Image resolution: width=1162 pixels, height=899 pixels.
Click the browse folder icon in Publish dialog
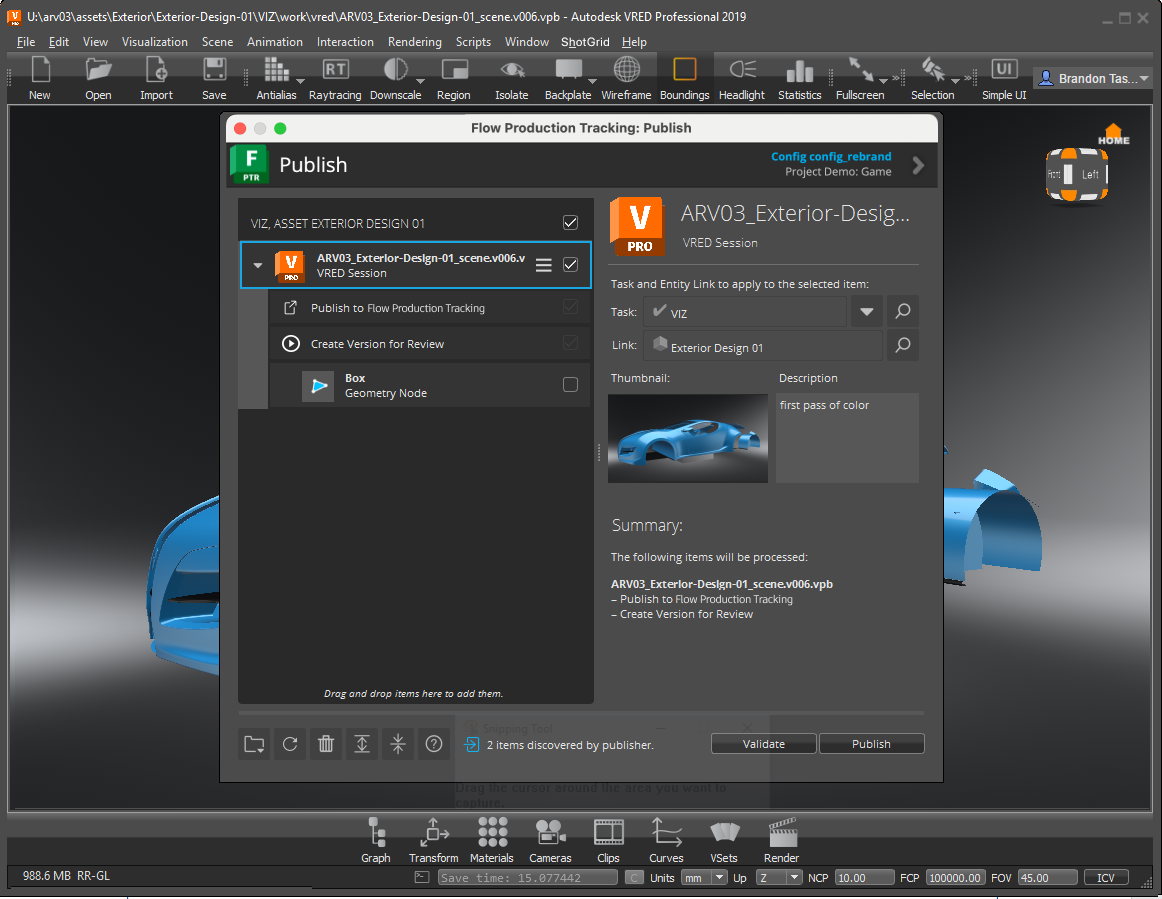[x=254, y=744]
